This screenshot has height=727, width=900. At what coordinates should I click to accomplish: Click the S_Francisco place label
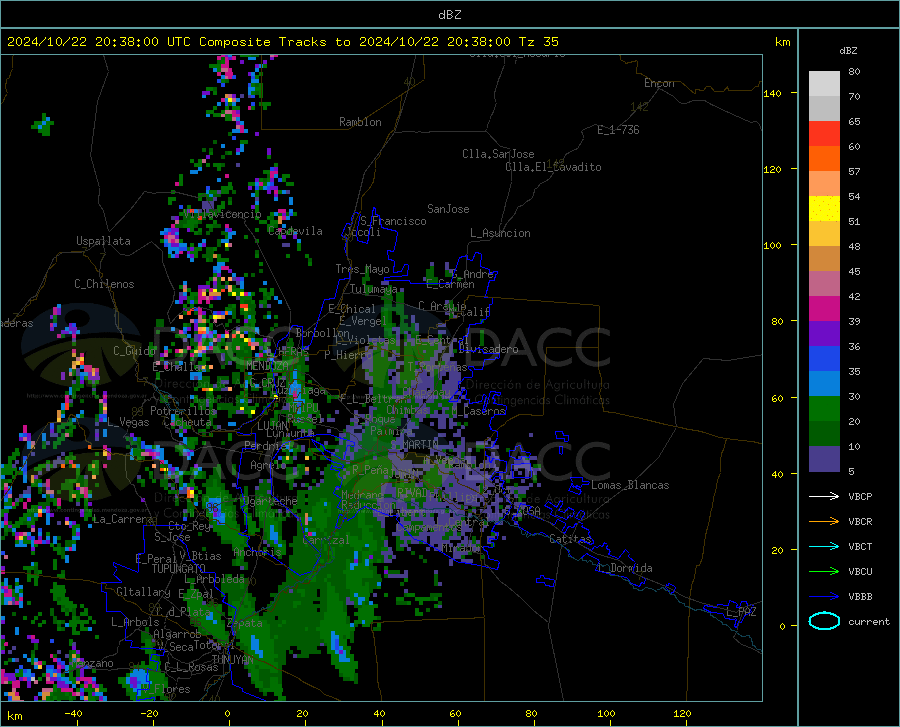(x=393, y=221)
